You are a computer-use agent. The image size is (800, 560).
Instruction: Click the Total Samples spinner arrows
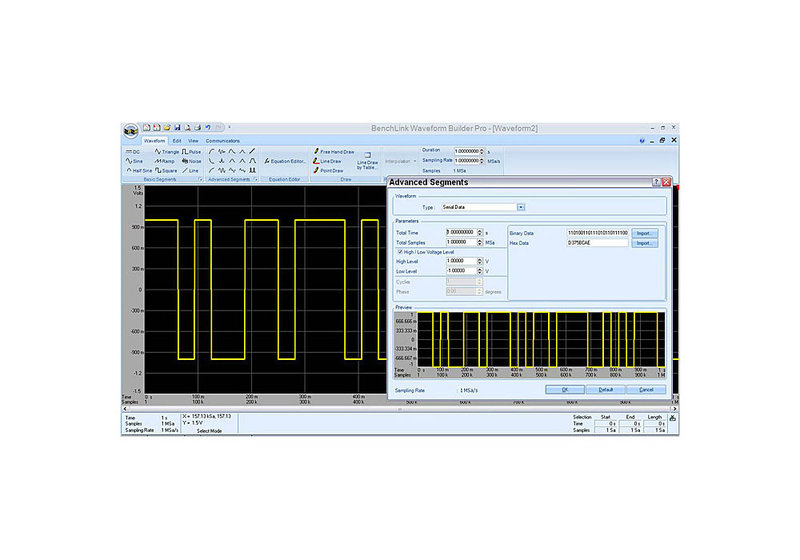tap(480, 242)
